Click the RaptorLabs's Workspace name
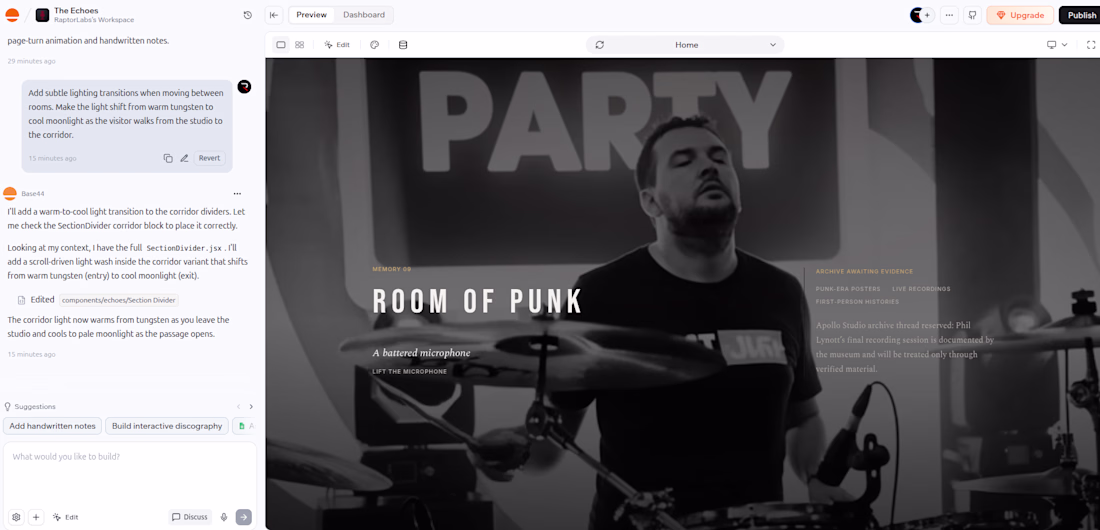The width and height of the screenshot is (1100, 530). click(94, 20)
